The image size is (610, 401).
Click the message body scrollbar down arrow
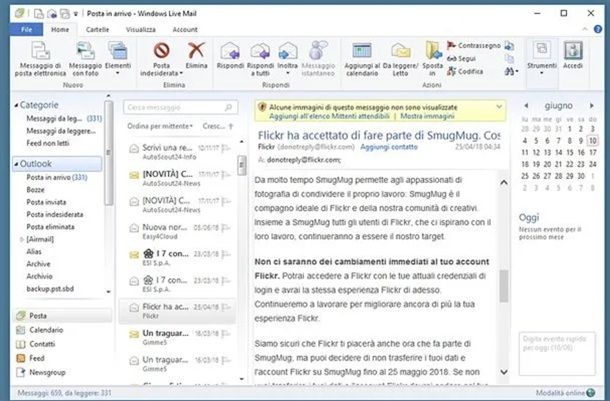click(504, 372)
